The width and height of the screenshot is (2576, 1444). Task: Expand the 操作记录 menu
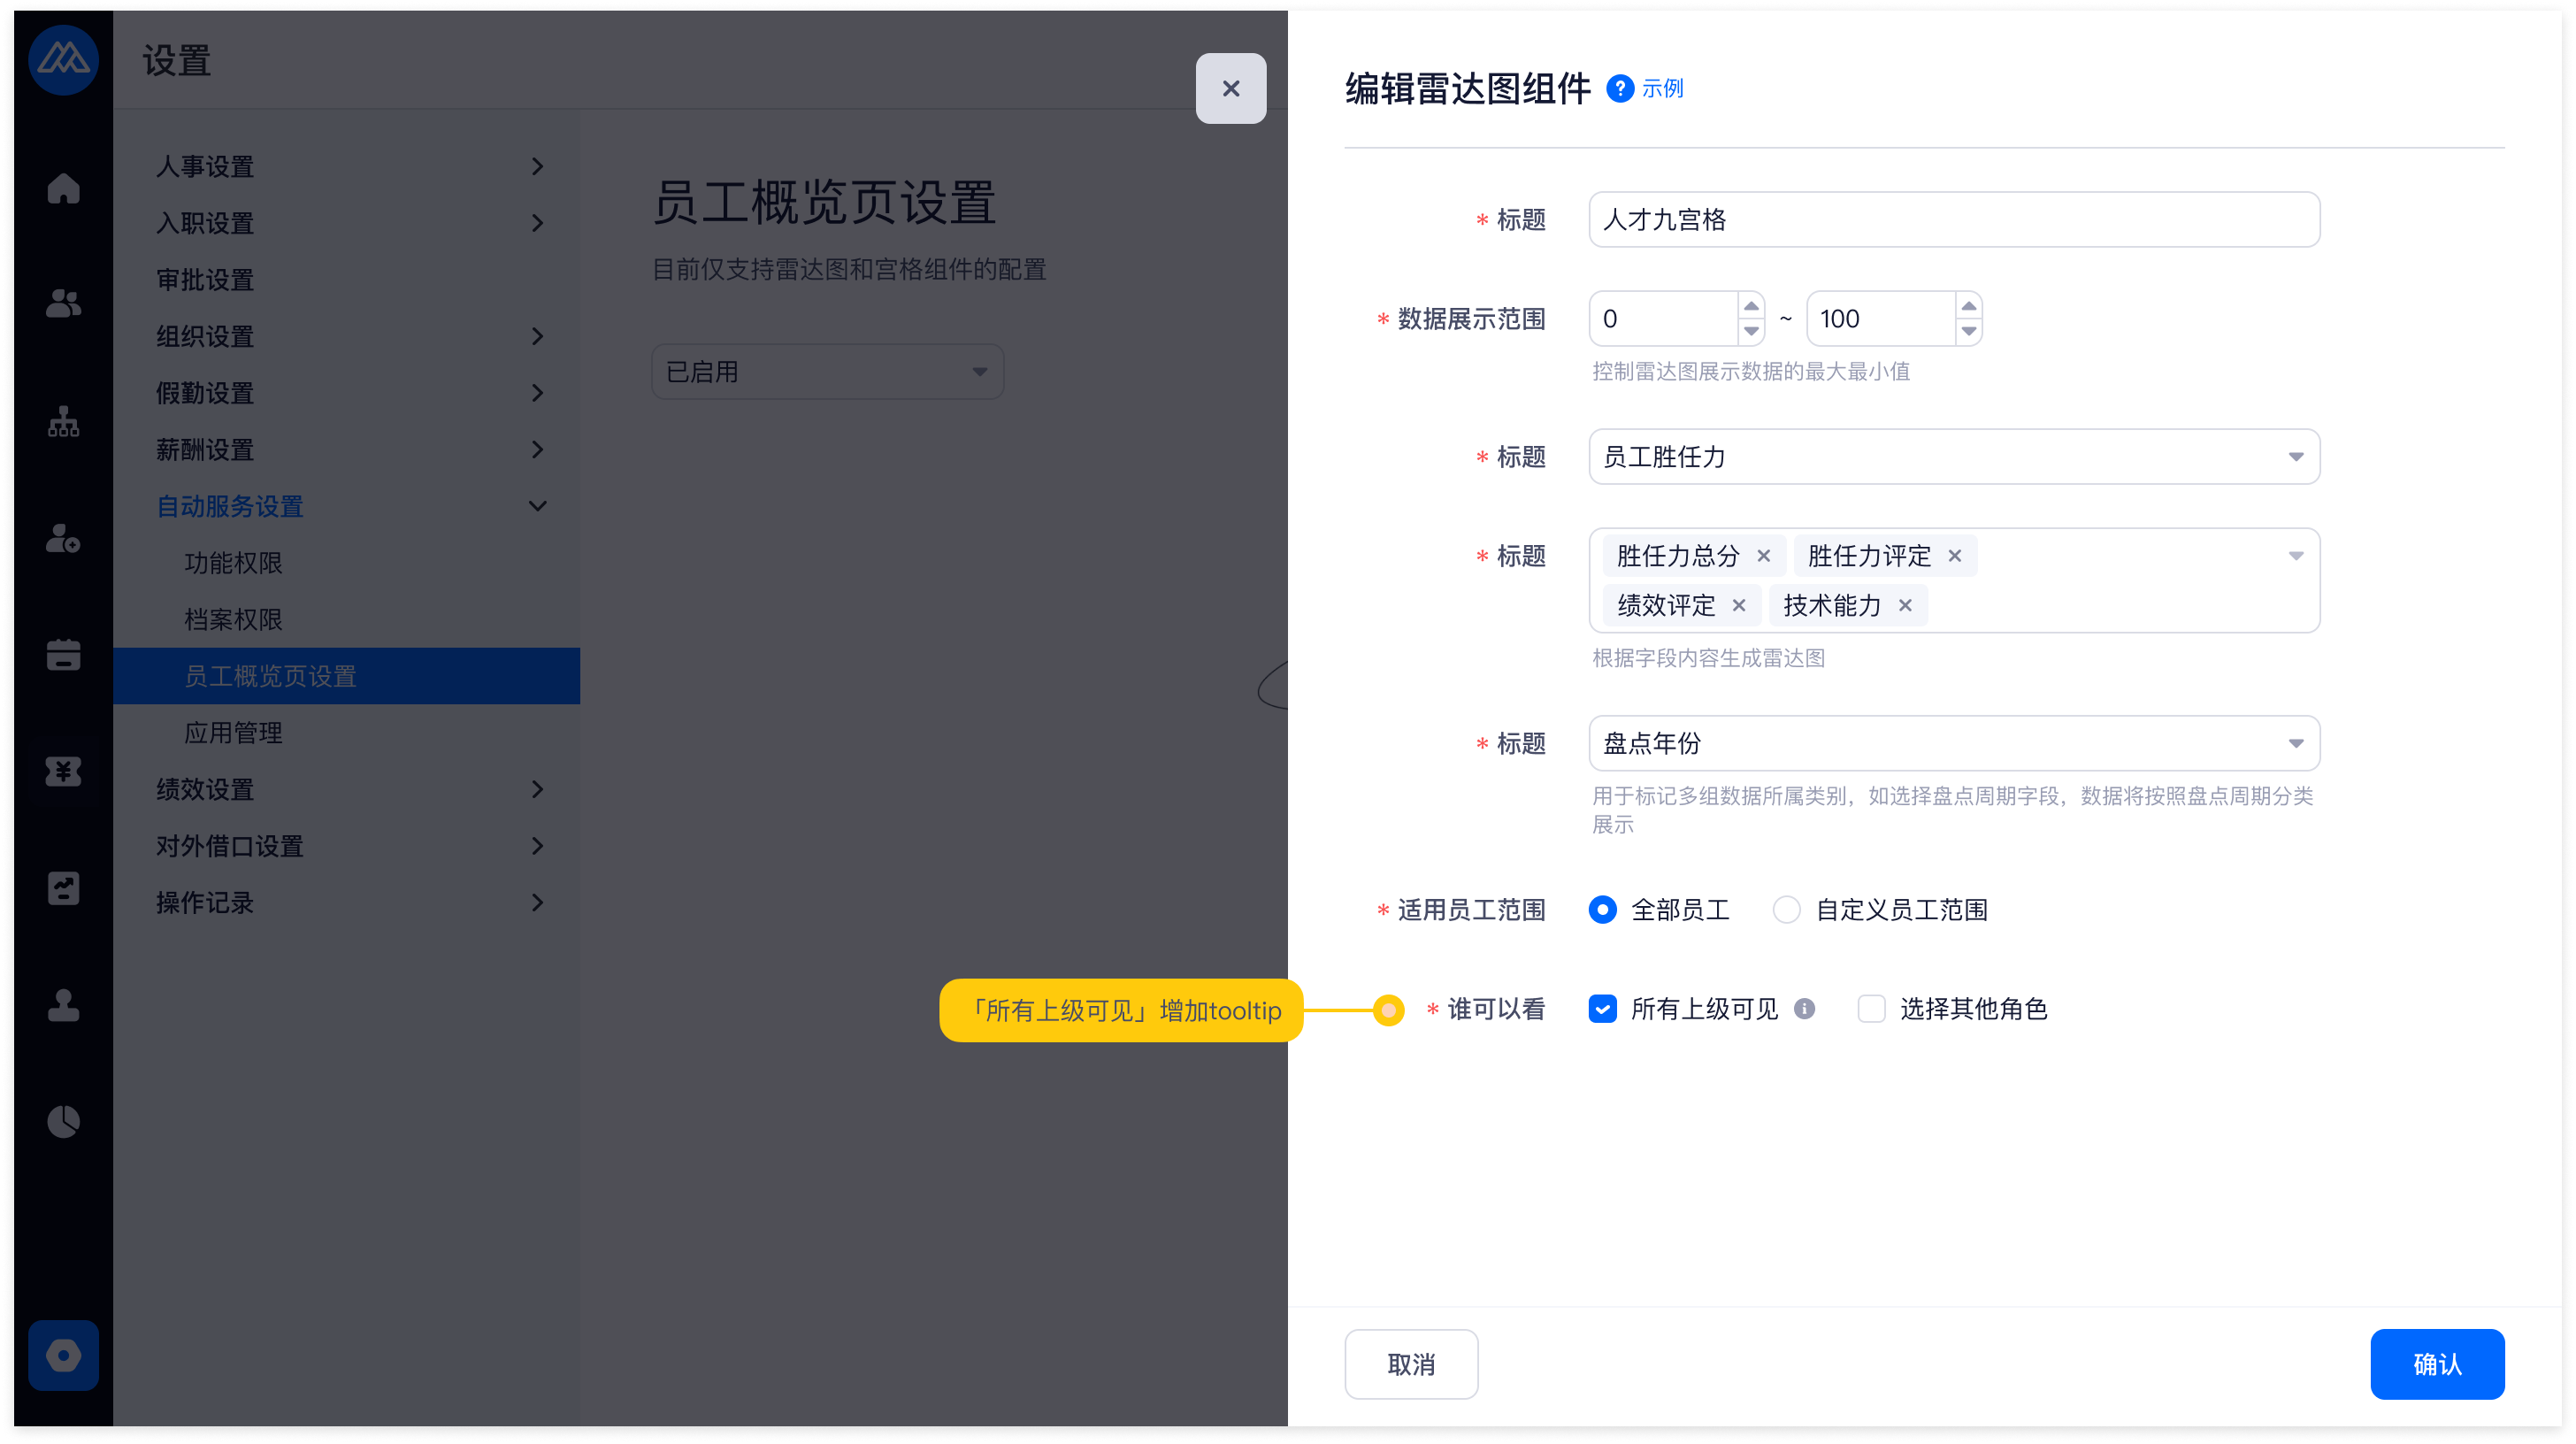click(346, 903)
